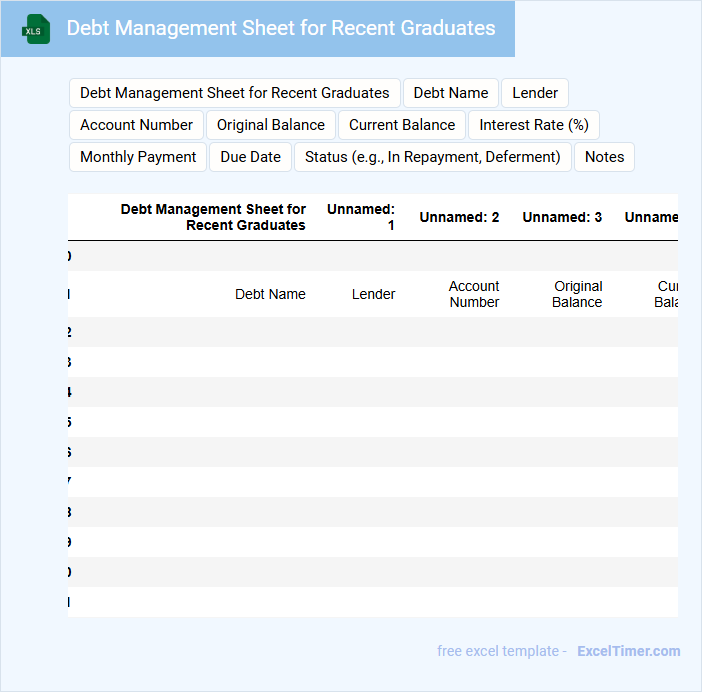Click the 'Unnamed: 2' column header
The height and width of the screenshot is (692, 702).
[459, 217]
